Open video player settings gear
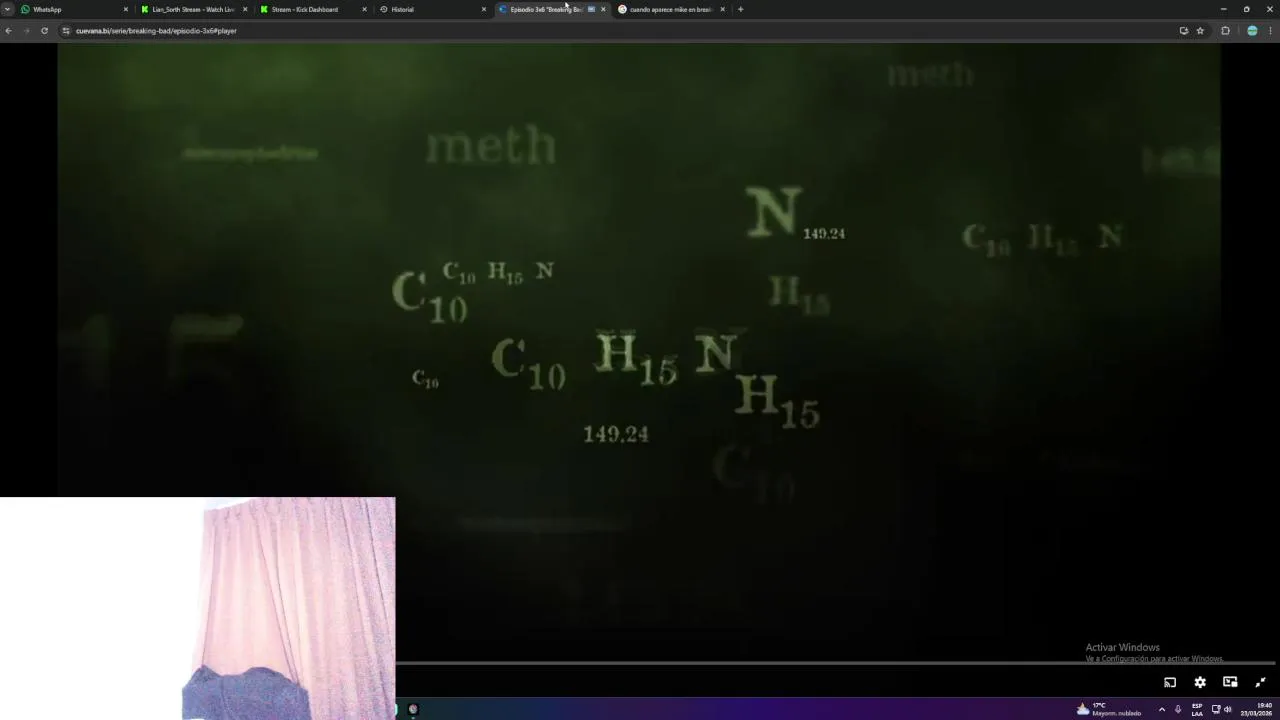1280x720 pixels. click(x=1200, y=682)
